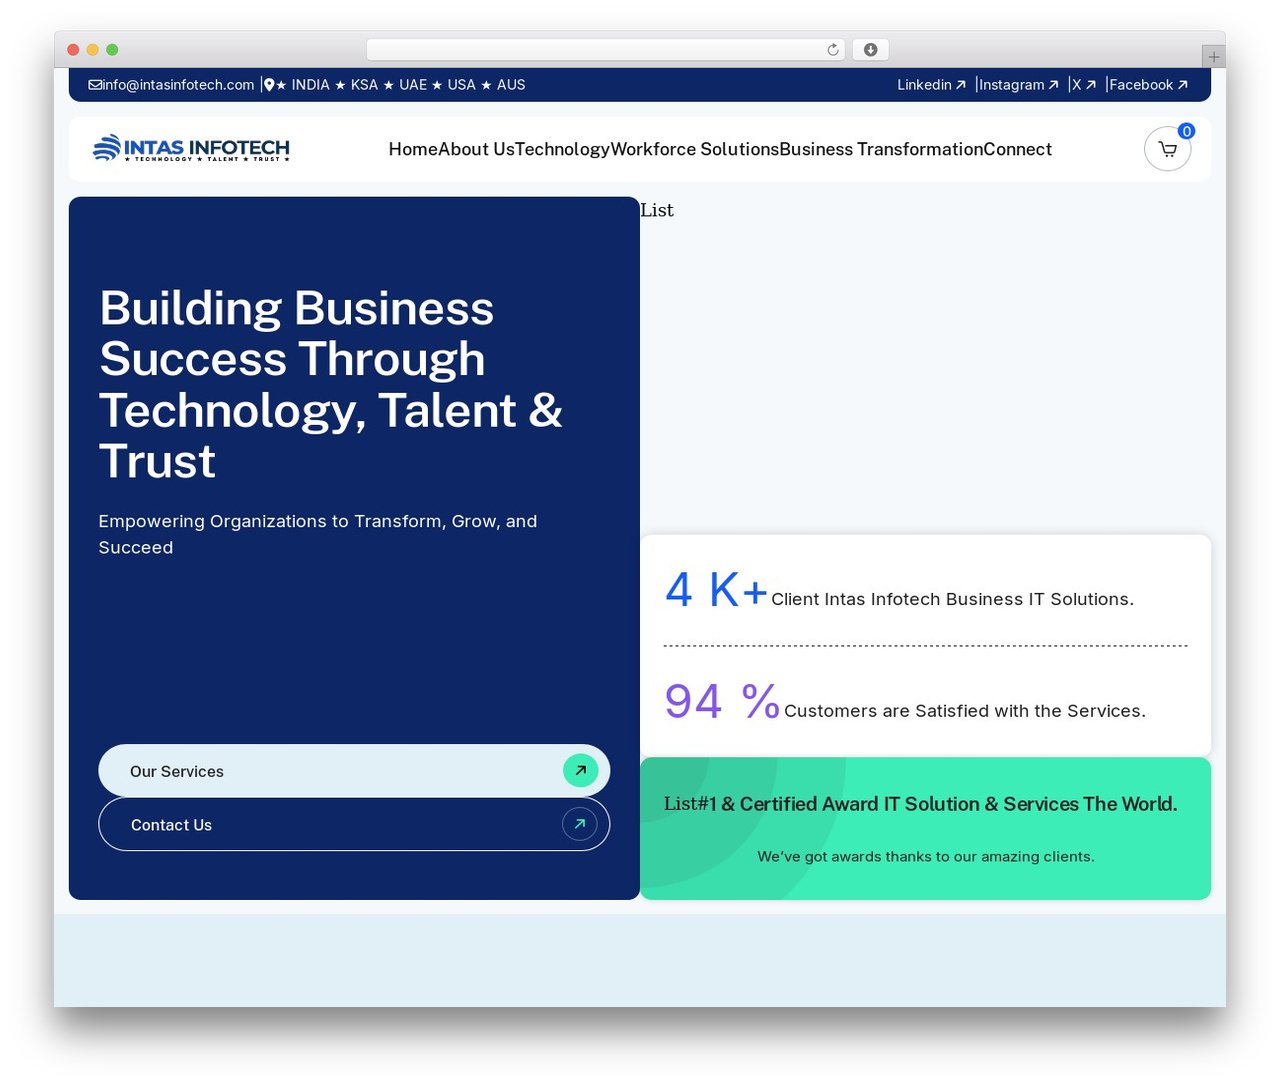Select Workforce Solutions in navigation
This screenshot has height=1084, width=1280.
(x=694, y=149)
